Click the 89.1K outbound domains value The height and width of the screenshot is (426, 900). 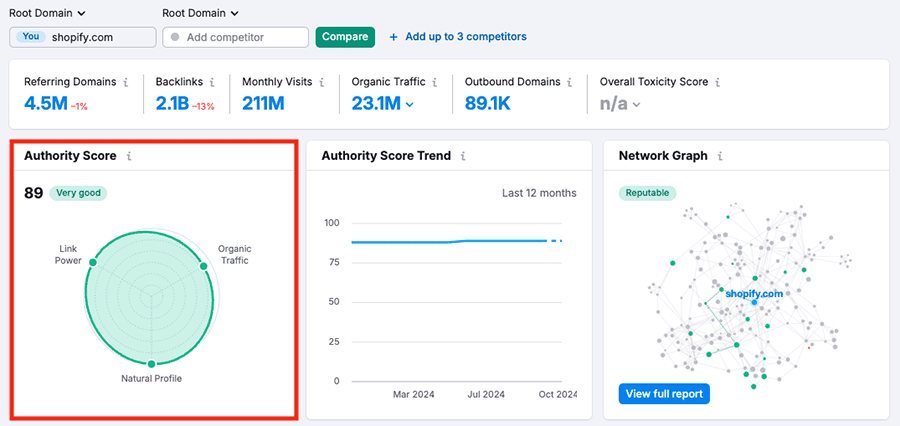(487, 103)
